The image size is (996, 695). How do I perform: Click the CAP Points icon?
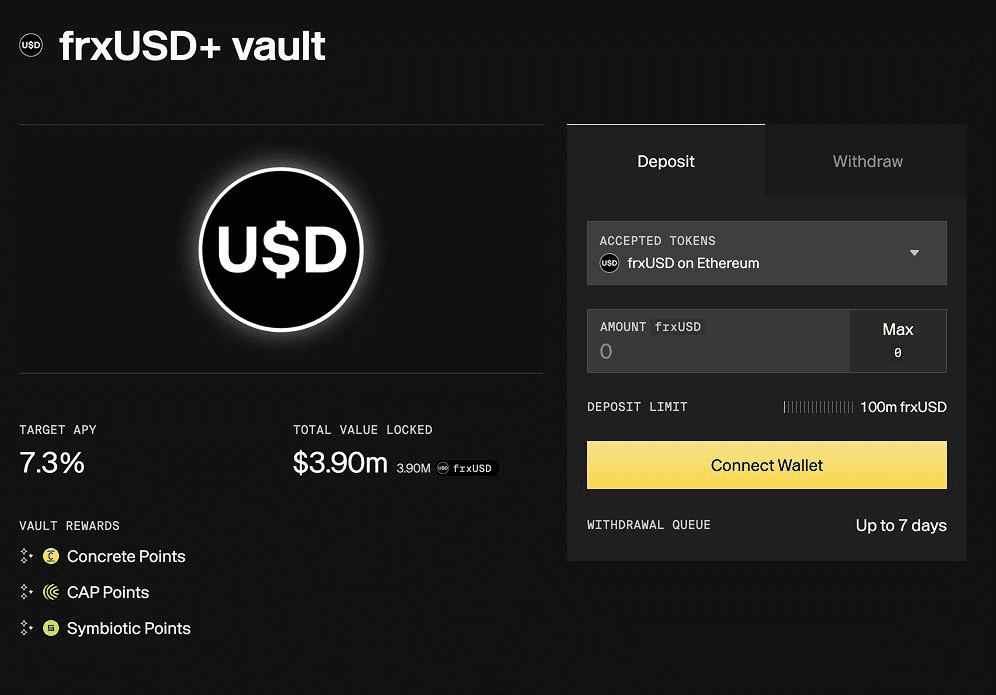coord(51,592)
